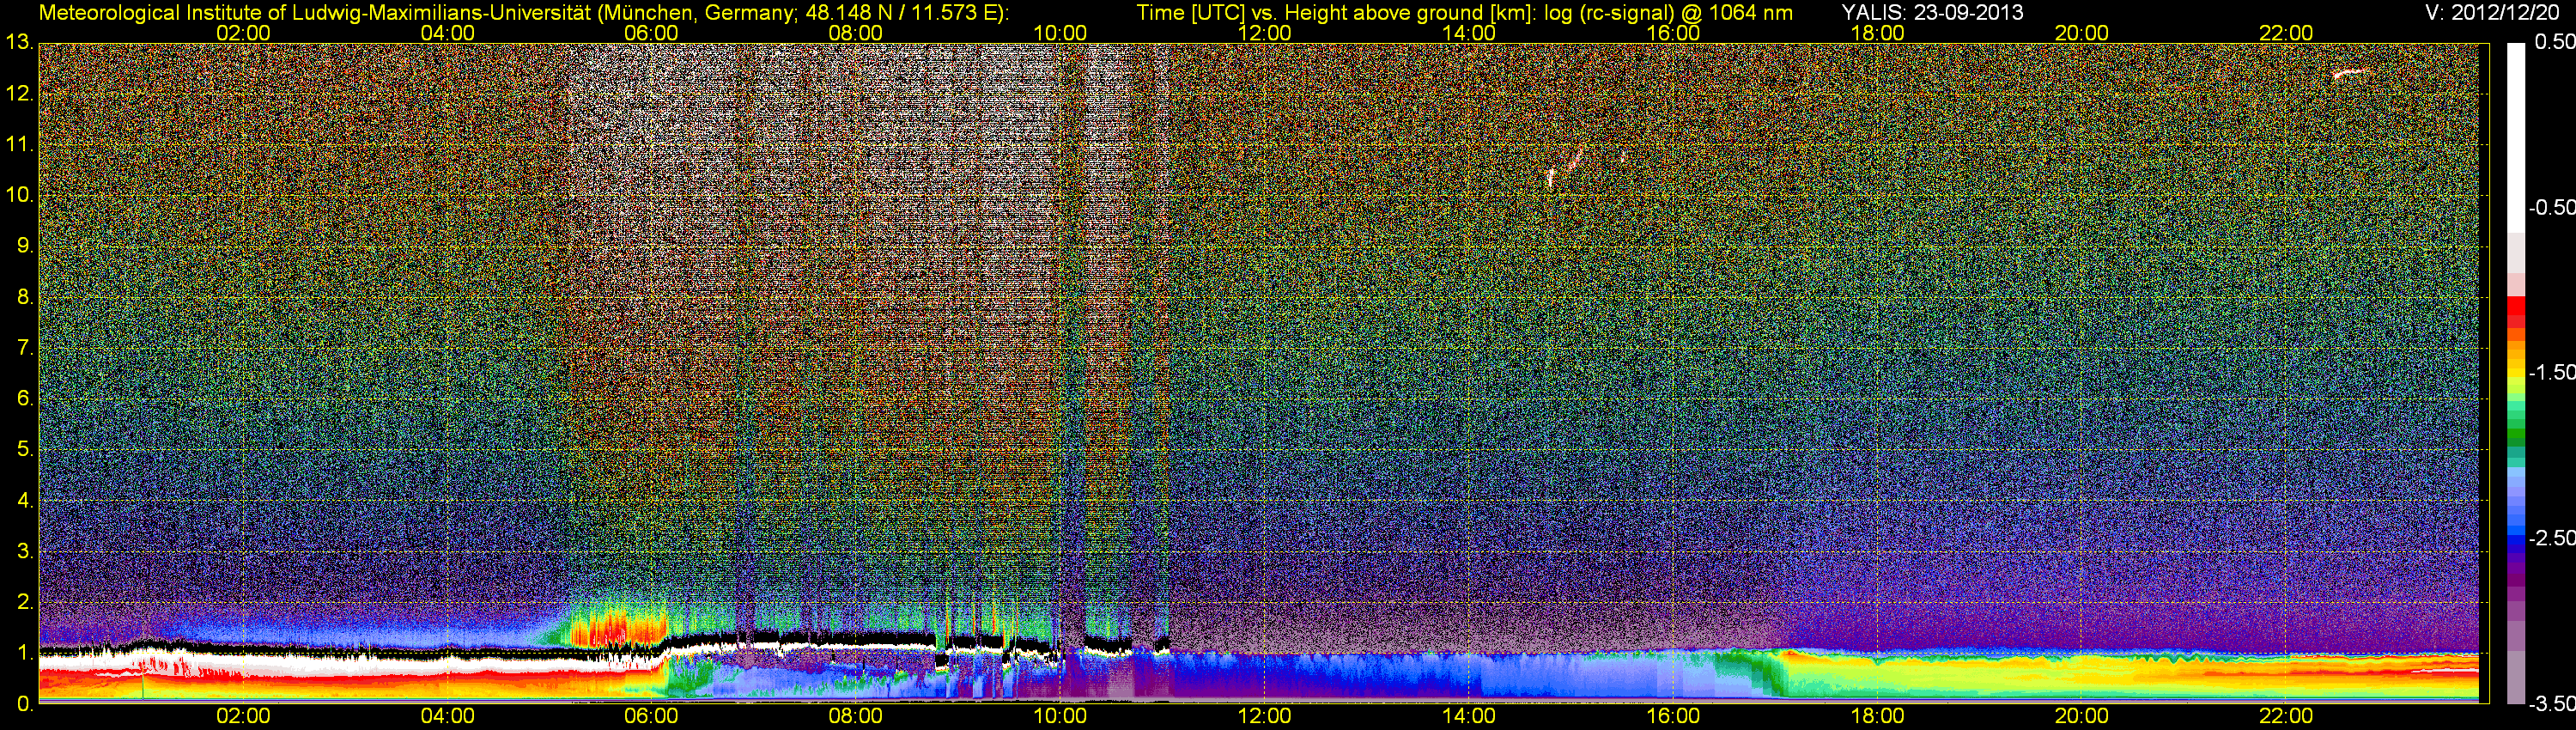Select the 7. height axis label
This screenshot has width=2576, height=730.
tap(24, 348)
